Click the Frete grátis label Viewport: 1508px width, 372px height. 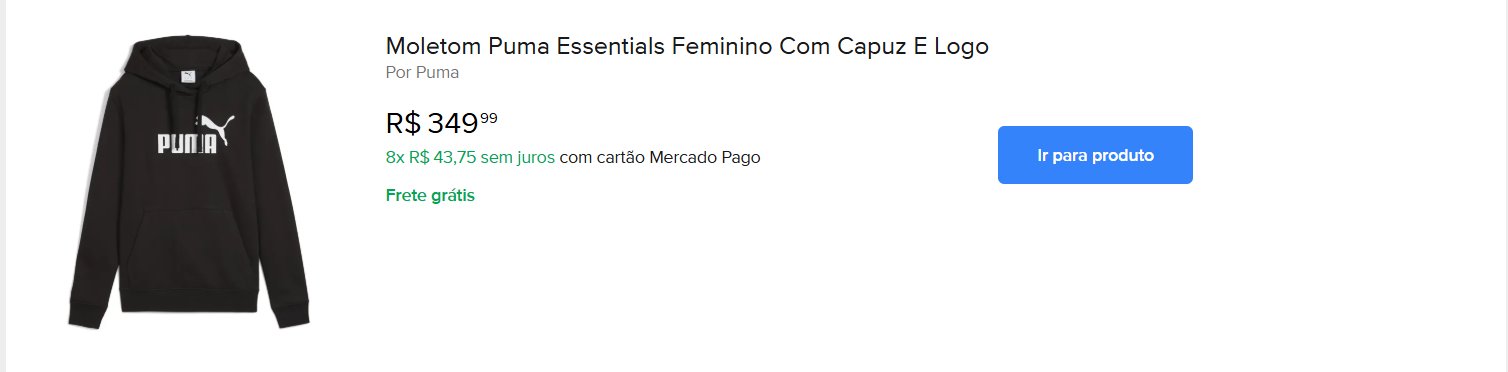[x=430, y=195]
